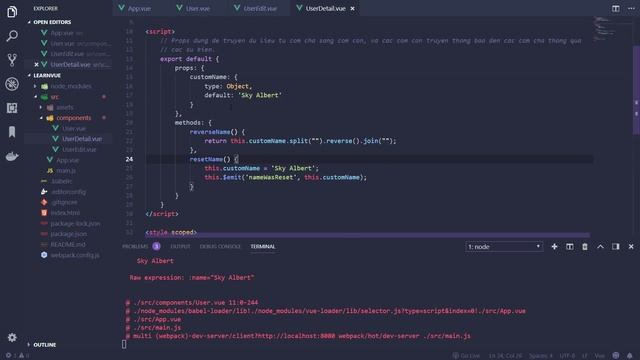This screenshot has height=360, width=640.
Task: Open the Extensions view in activity bar
Action: pos(12,108)
